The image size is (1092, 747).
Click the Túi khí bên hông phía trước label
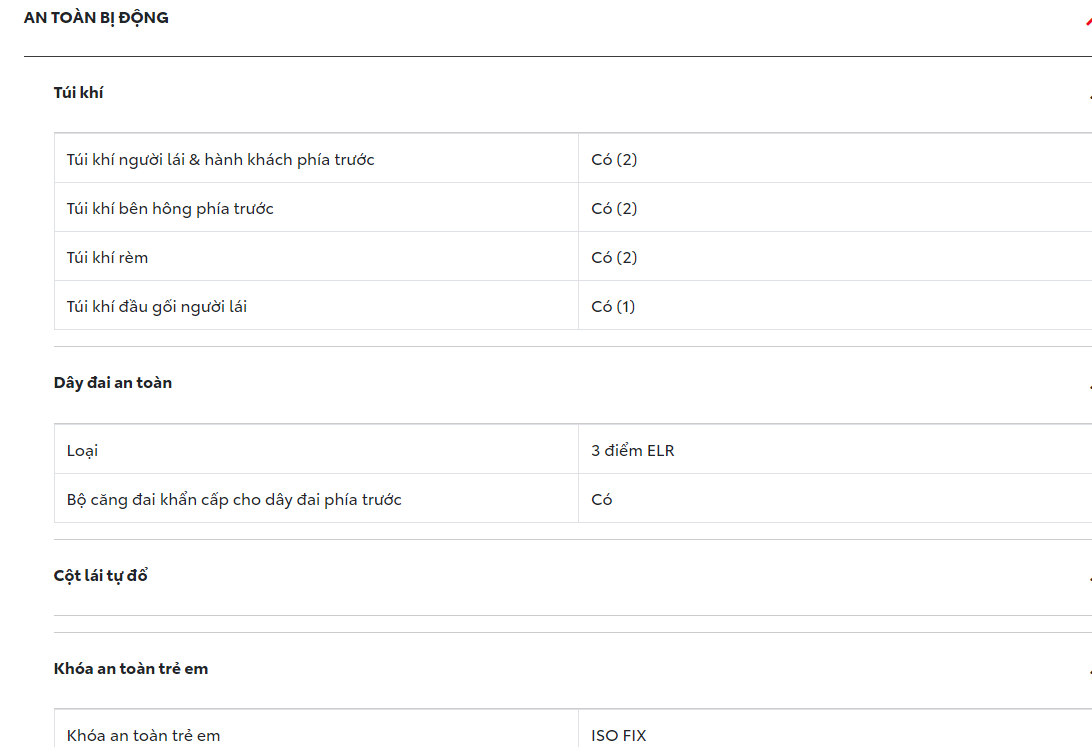(x=170, y=209)
